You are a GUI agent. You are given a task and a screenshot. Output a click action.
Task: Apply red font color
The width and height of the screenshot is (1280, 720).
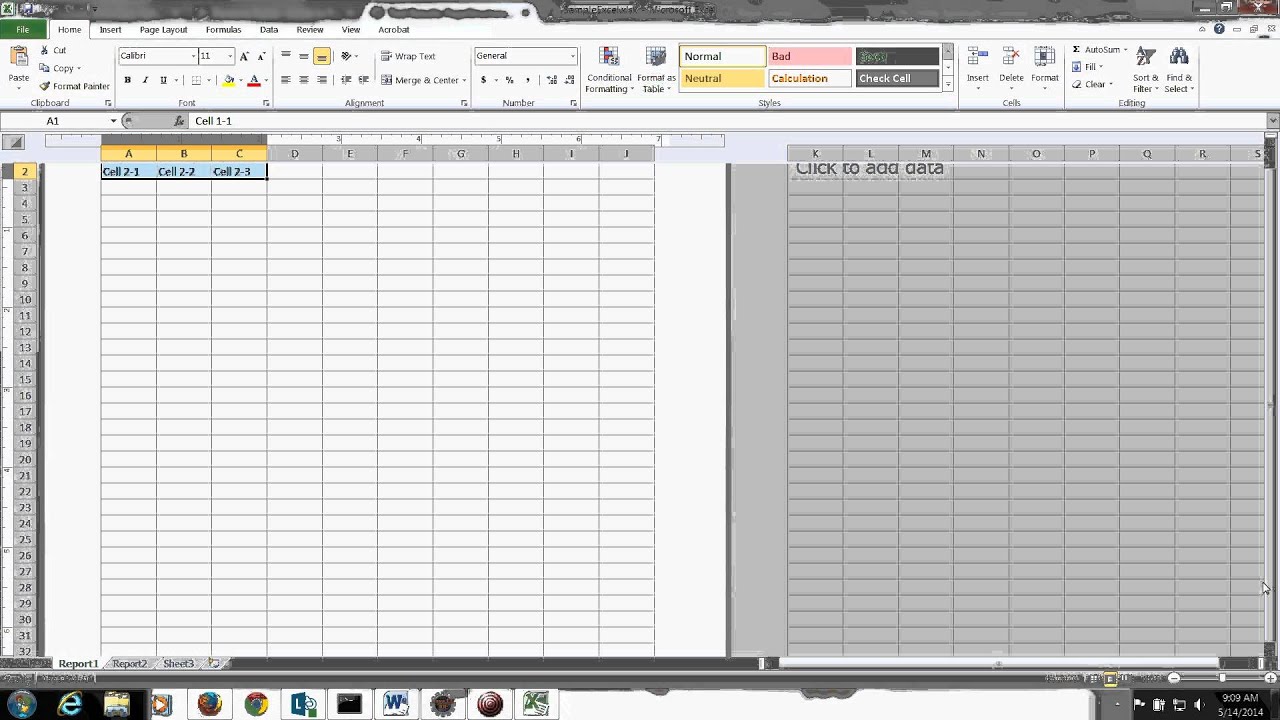click(x=254, y=80)
